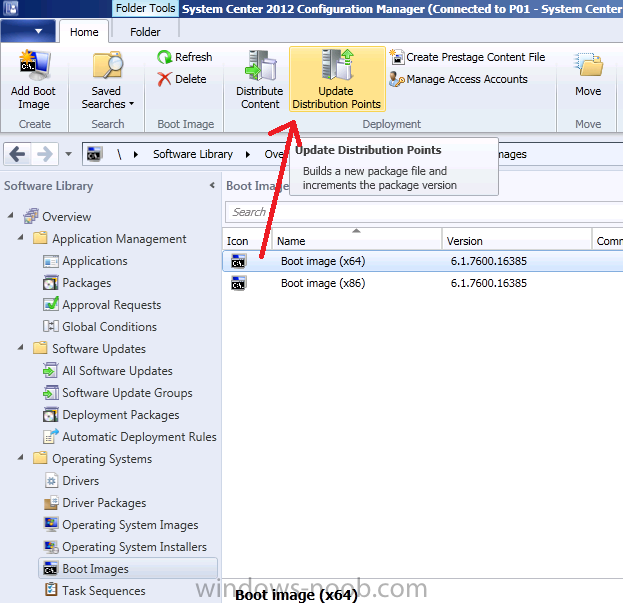Open the blue application menu dropdown
623x603 pixels.
click(x=28, y=31)
